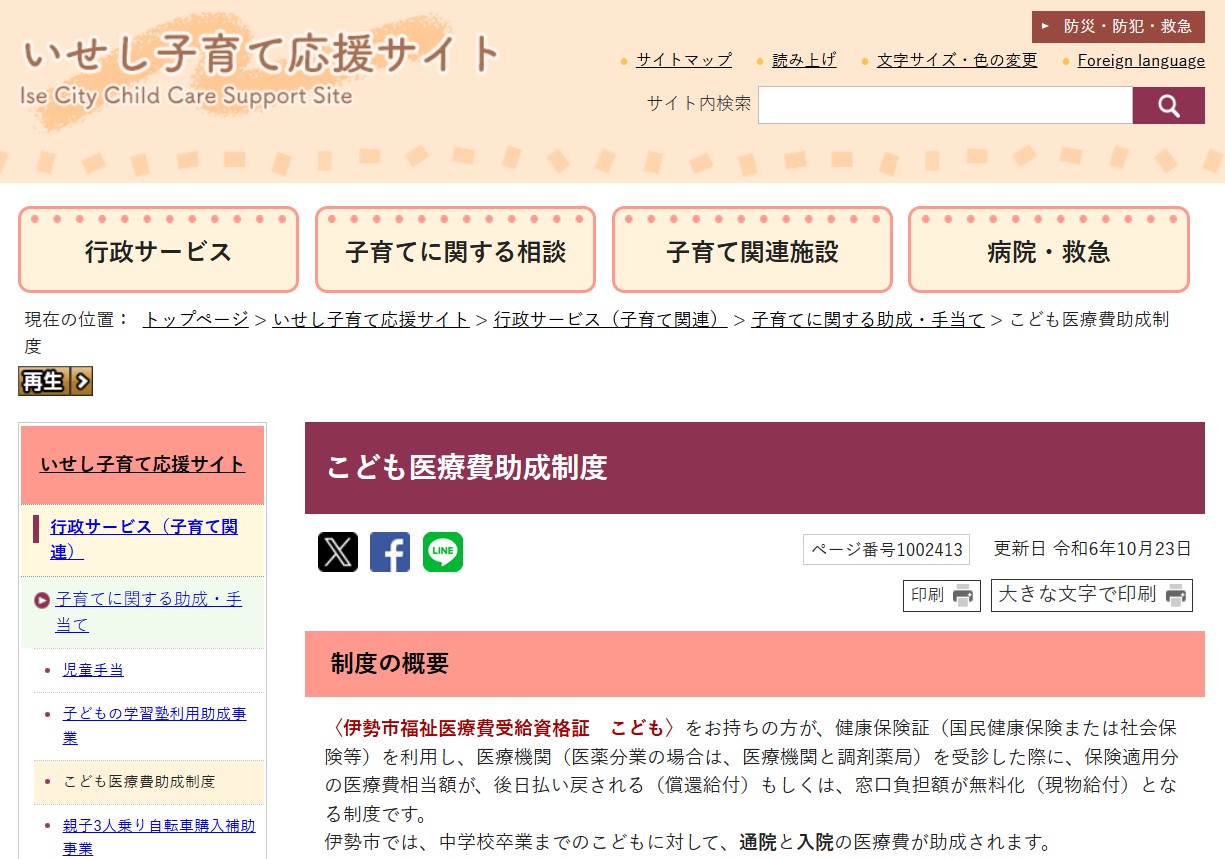Open the 行政サービス main menu tab
The height and width of the screenshot is (859, 1225).
pos(158,251)
